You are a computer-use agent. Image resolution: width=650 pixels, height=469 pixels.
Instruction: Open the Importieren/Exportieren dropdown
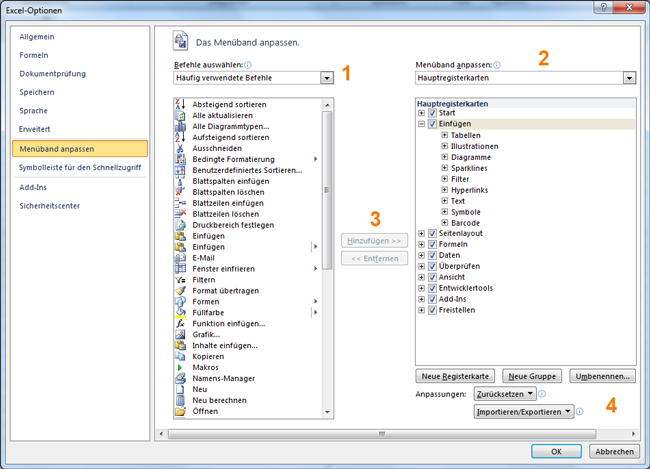(524, 412)
